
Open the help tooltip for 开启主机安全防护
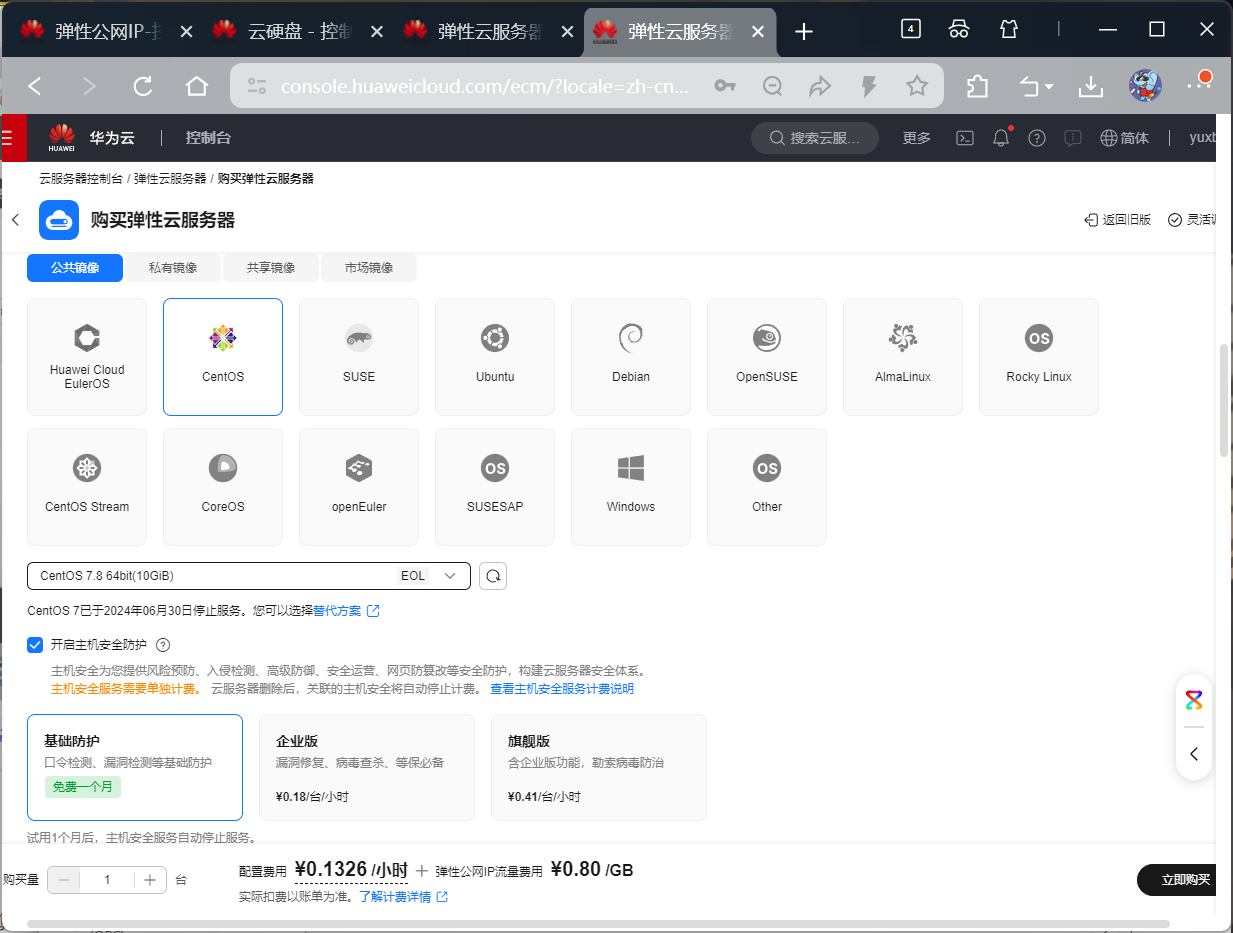[x=163, y=645]
